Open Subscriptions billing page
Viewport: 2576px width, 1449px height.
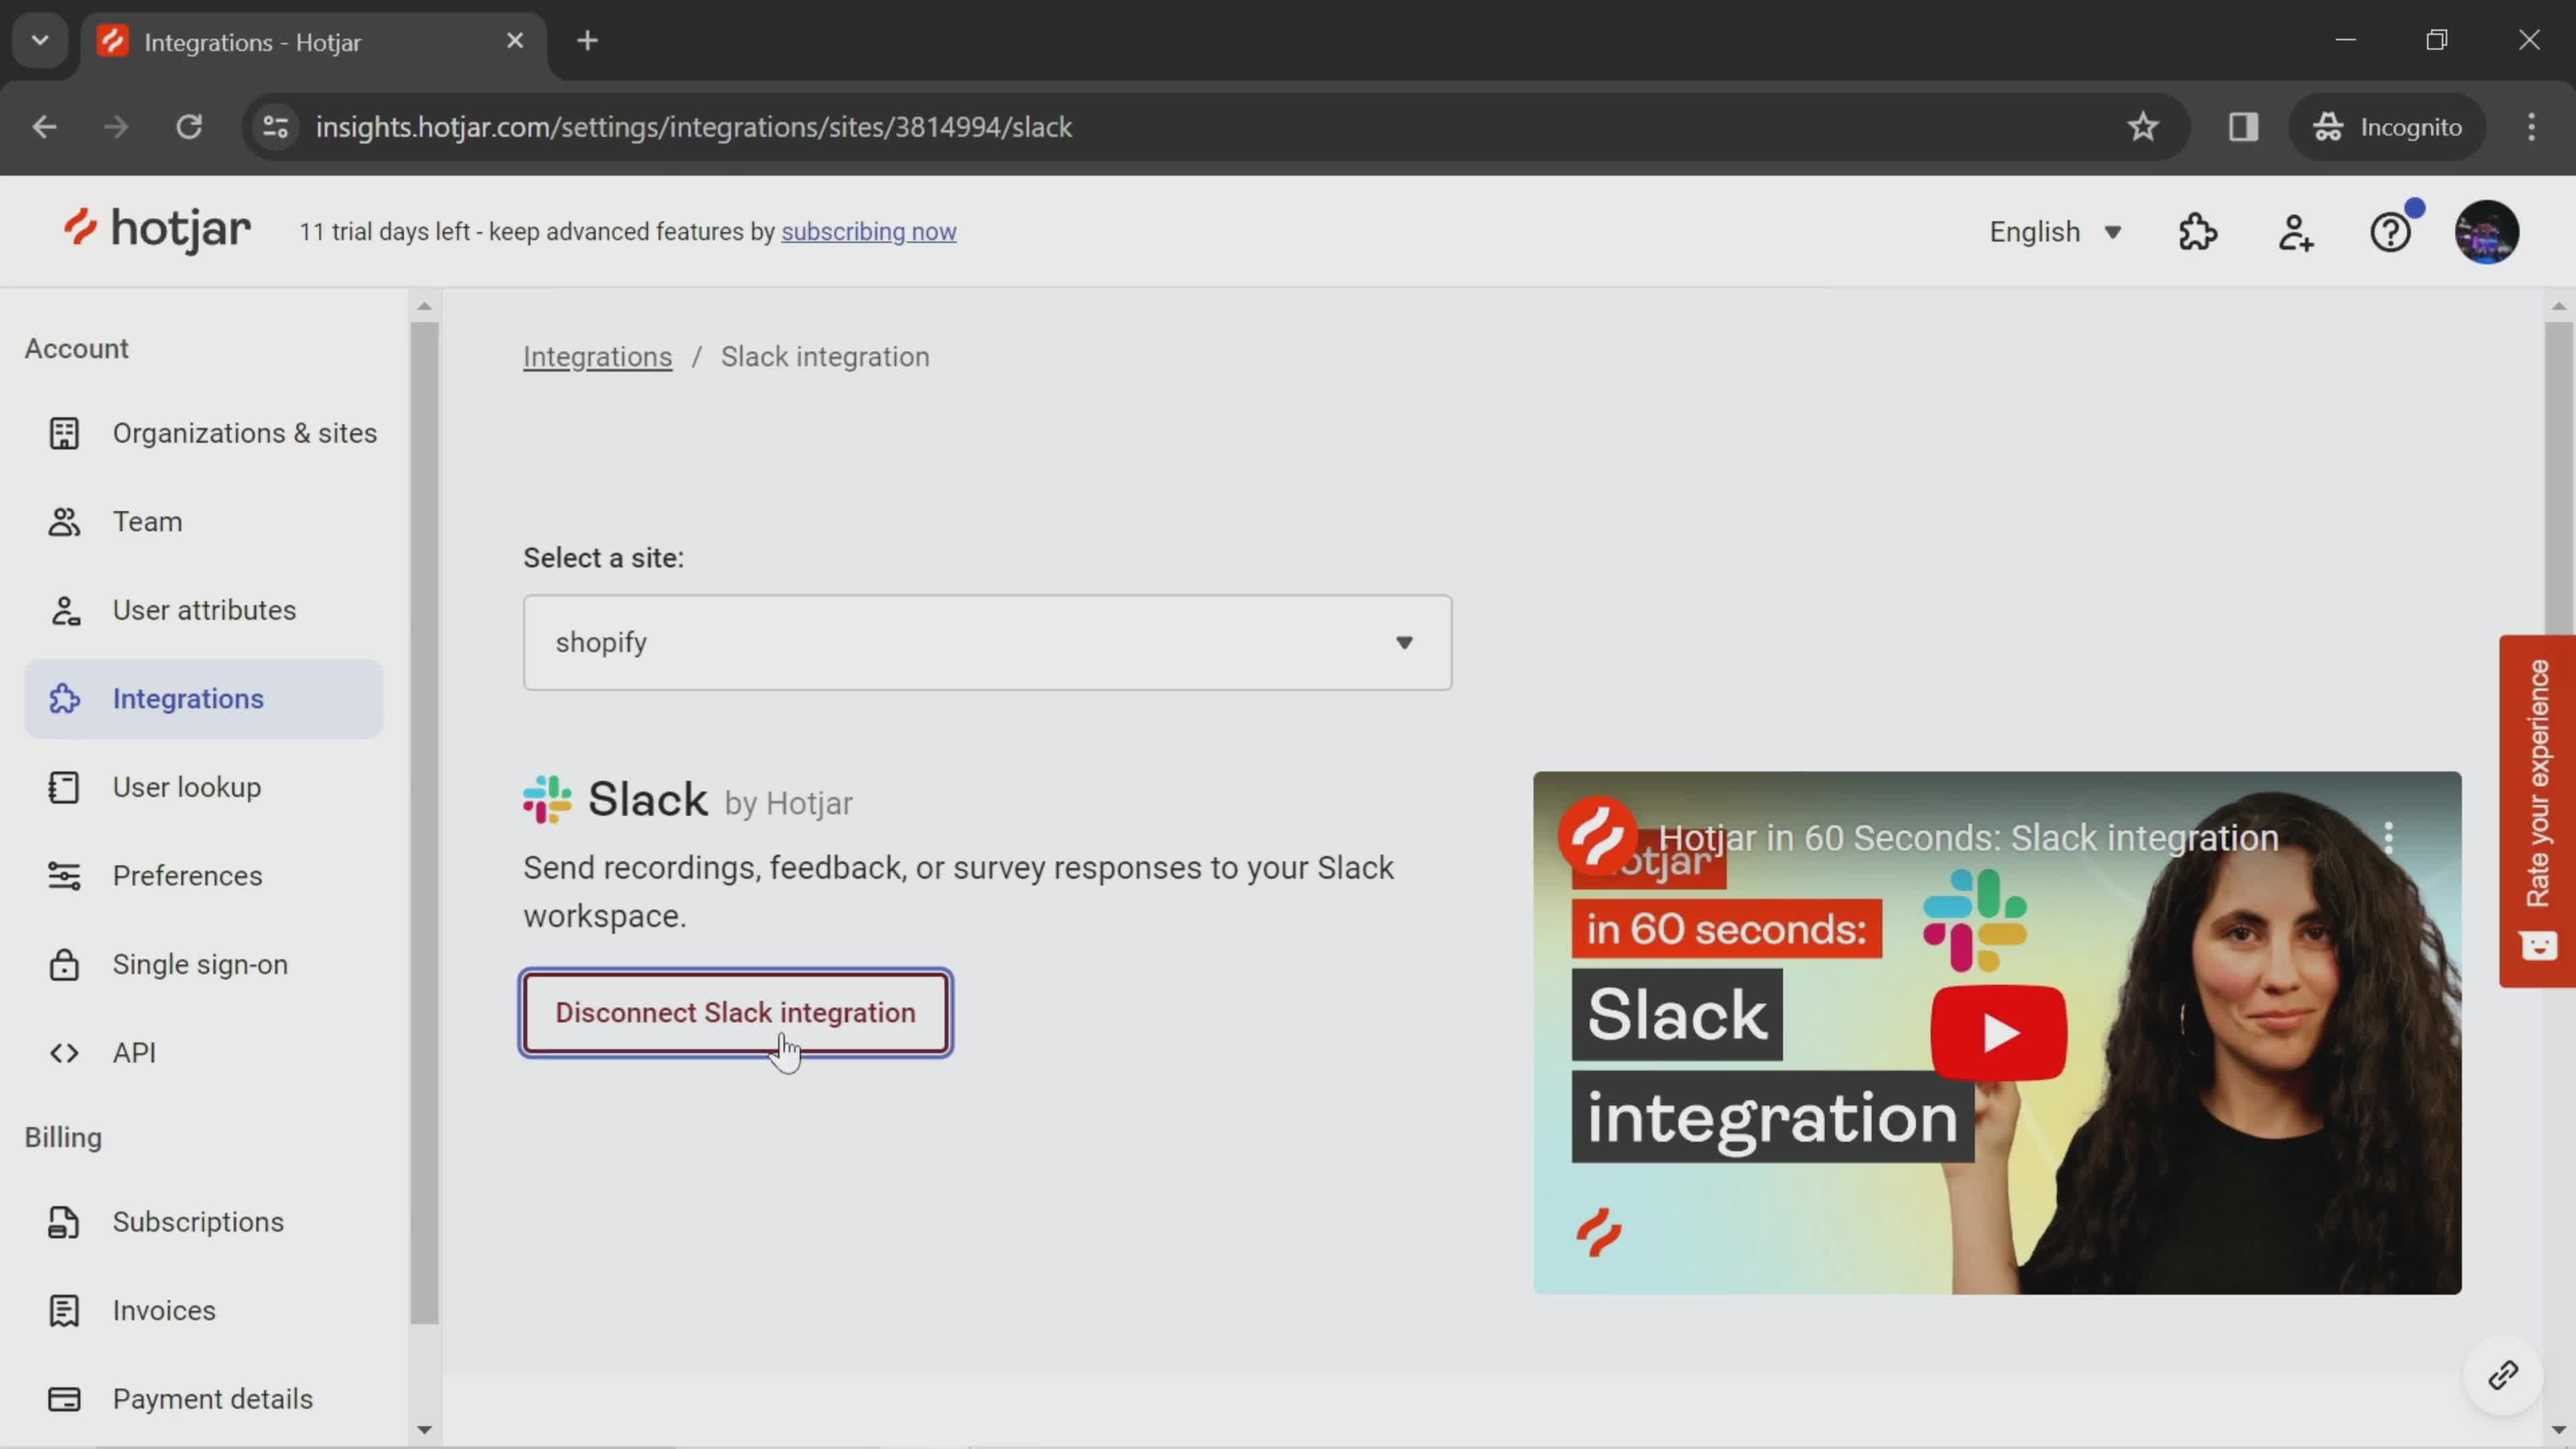pos(204,1222)
